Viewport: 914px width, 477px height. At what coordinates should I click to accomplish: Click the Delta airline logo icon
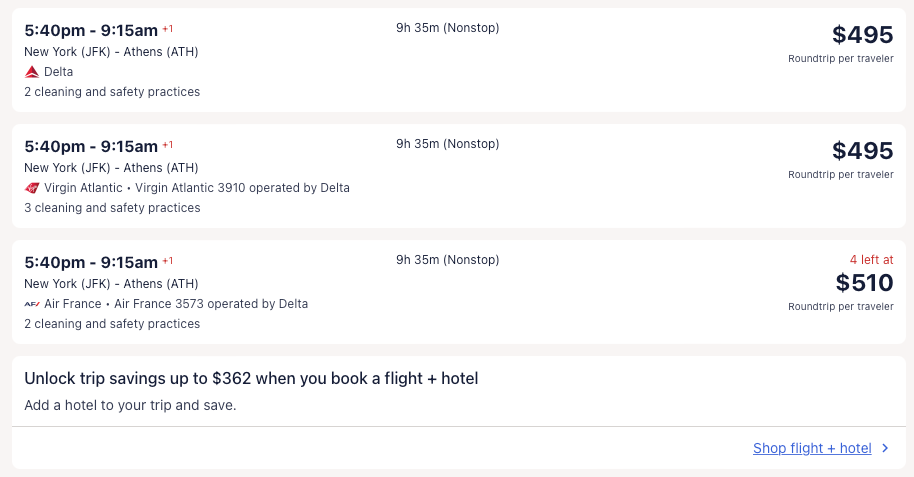tap(32, 72)
